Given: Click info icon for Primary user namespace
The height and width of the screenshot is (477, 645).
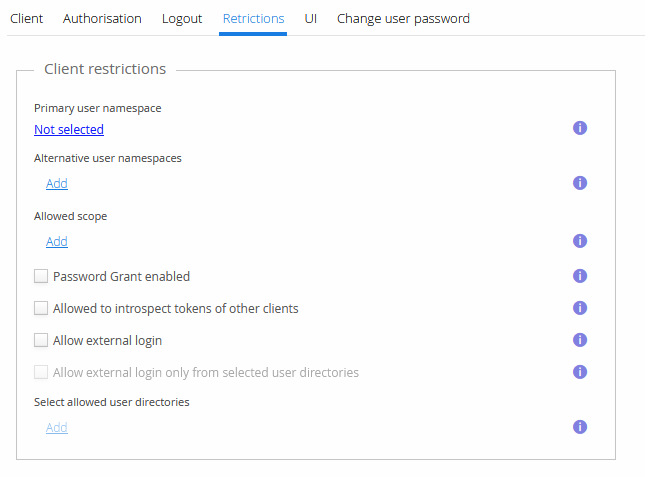Looking at the screenshot, I should pyautogui.click(x=579, y=128).
